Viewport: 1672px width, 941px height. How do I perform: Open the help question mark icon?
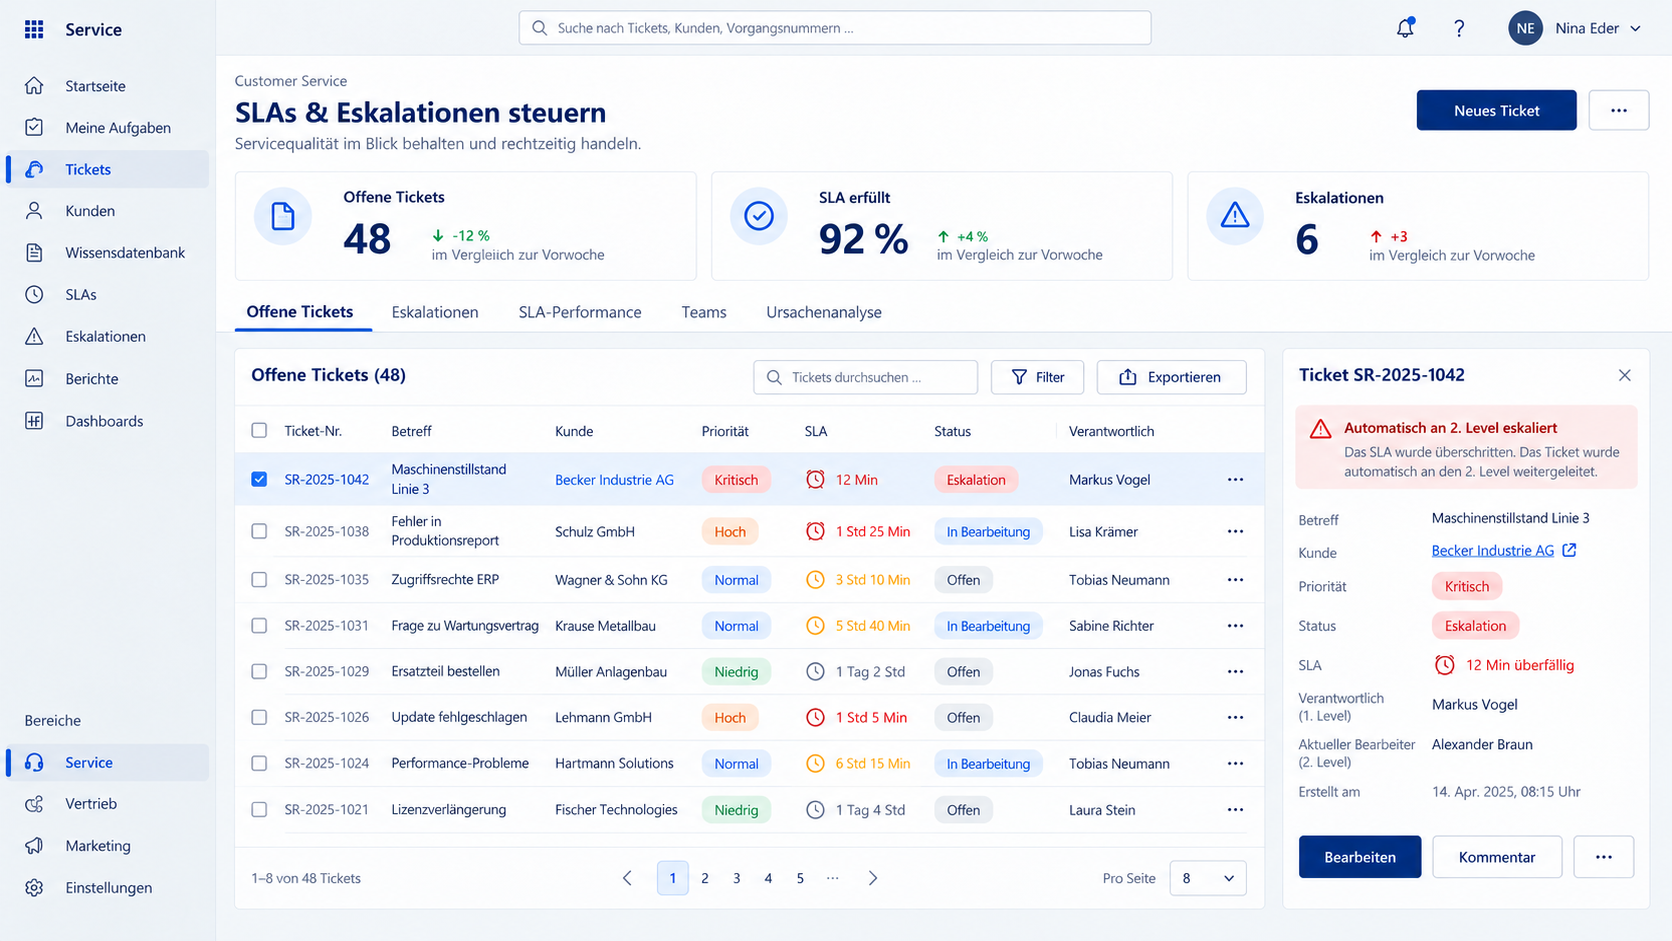click(1459, 28)
